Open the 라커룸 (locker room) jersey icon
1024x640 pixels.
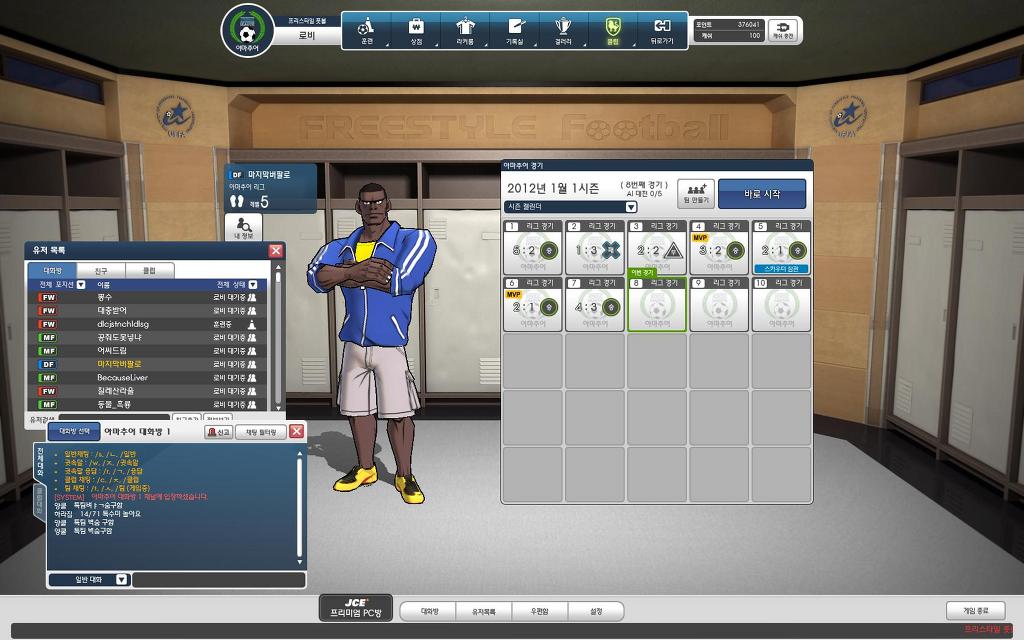coord(465,30)
